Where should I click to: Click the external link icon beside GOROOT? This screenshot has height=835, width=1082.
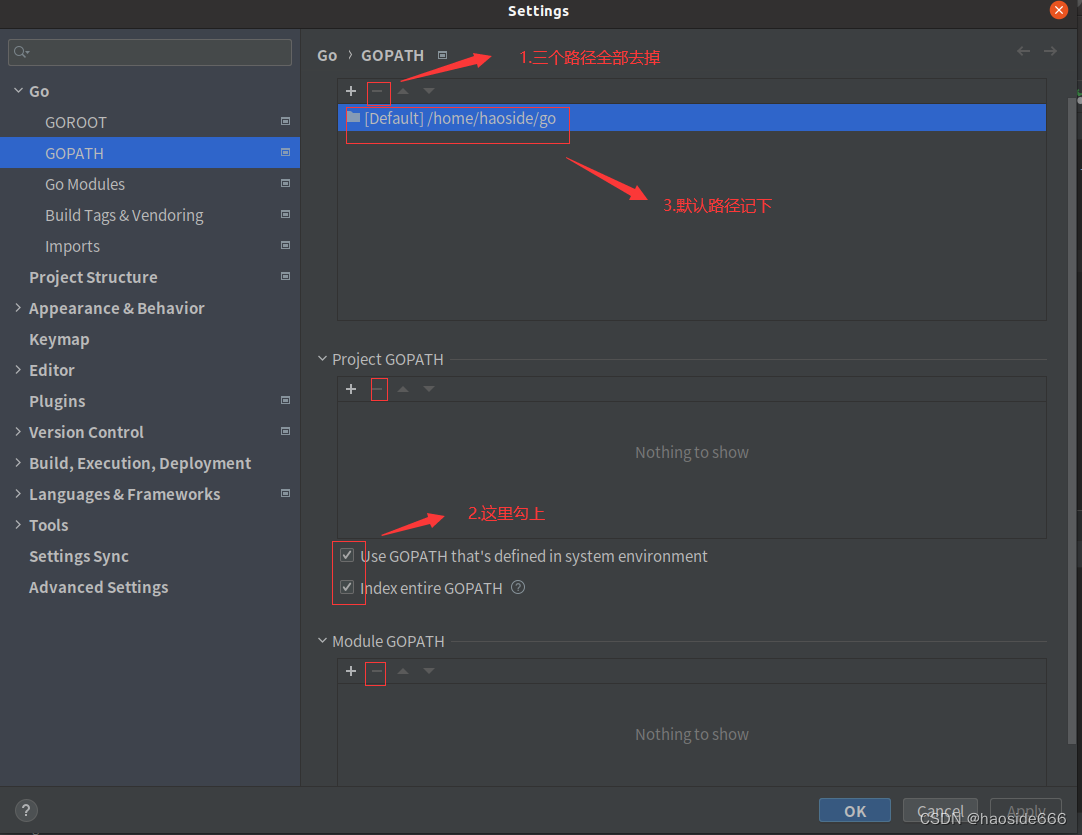pos(285,121)
